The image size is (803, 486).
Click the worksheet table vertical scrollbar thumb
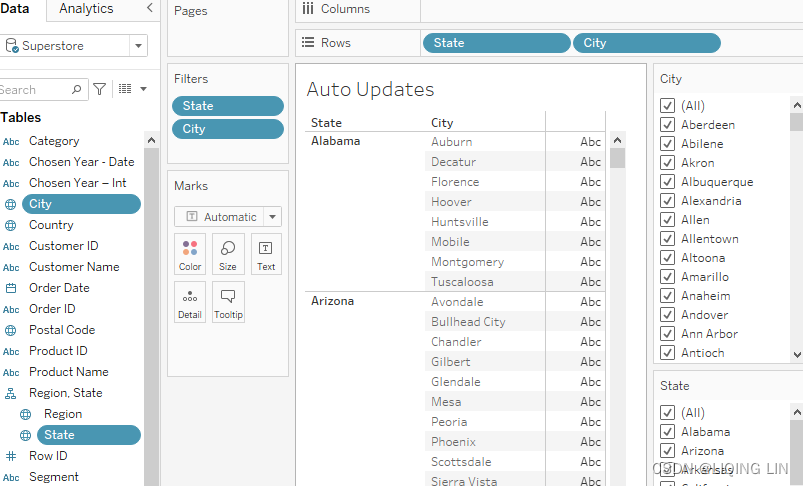click(618, 158)
